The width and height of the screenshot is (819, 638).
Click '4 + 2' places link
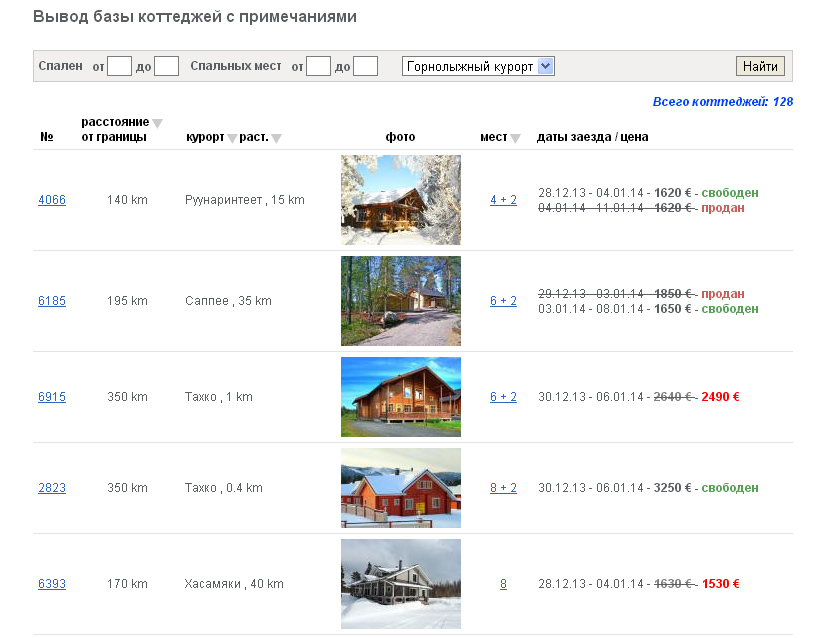(x=503, y=200)
